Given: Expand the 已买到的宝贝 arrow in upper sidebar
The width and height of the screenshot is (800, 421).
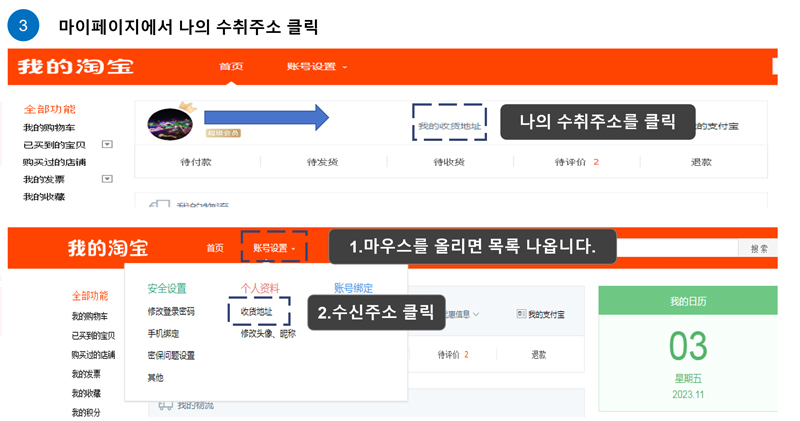Looking at the screenshot, I should 107,145.
